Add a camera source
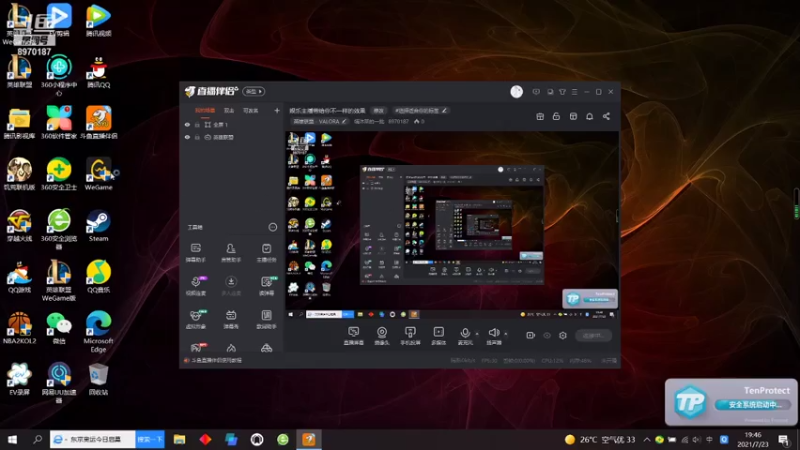800x450 pixels. pos(382,336)
